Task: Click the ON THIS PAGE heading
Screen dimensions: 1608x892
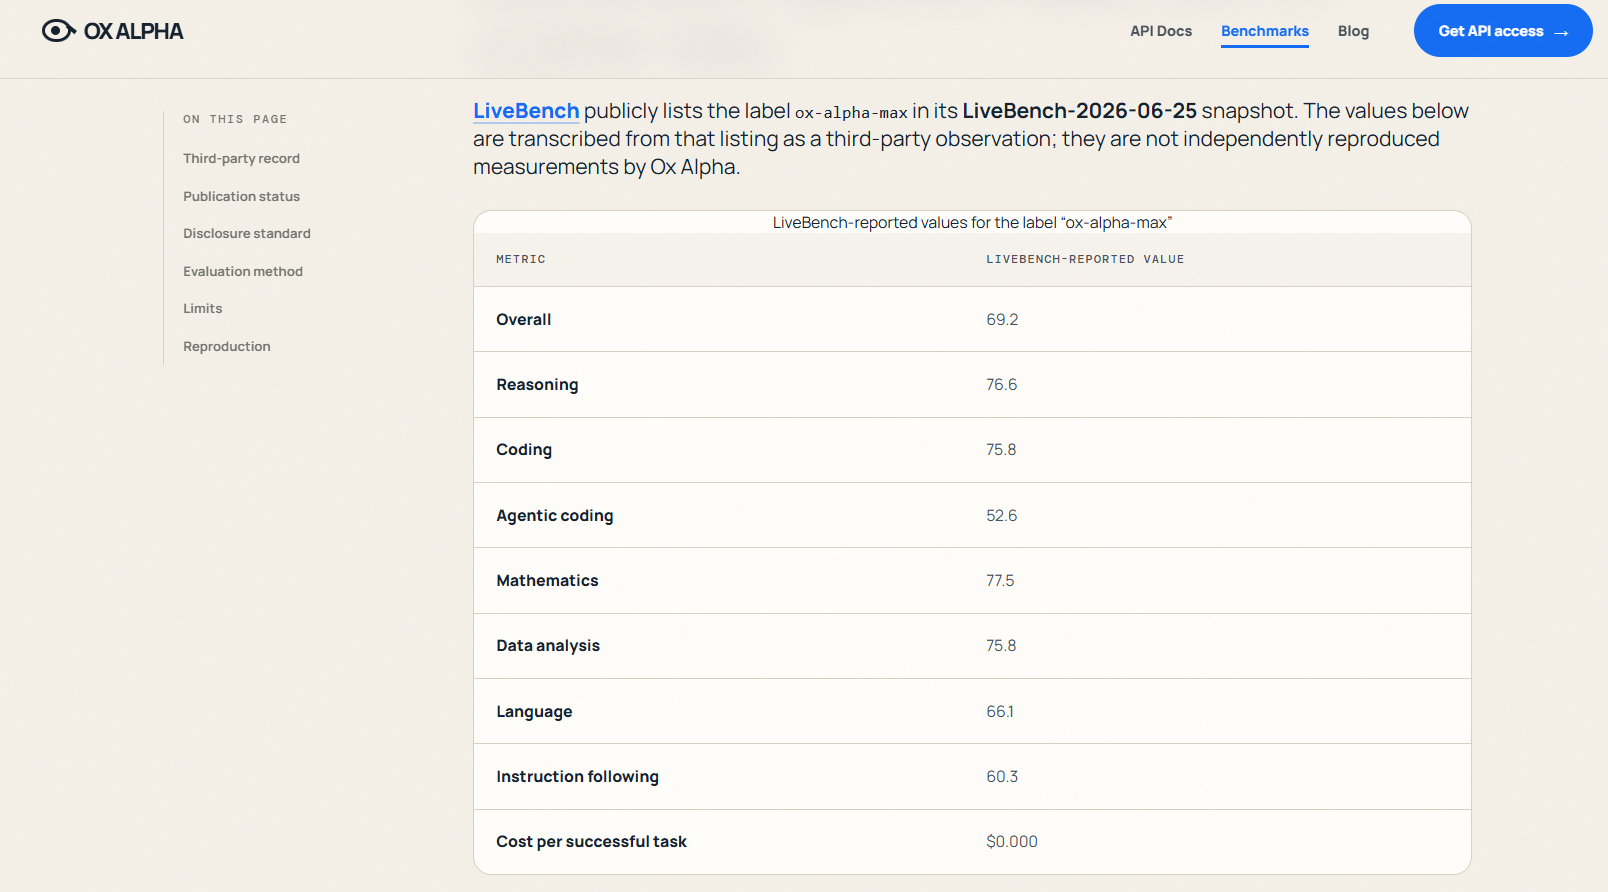Action: 235,119
